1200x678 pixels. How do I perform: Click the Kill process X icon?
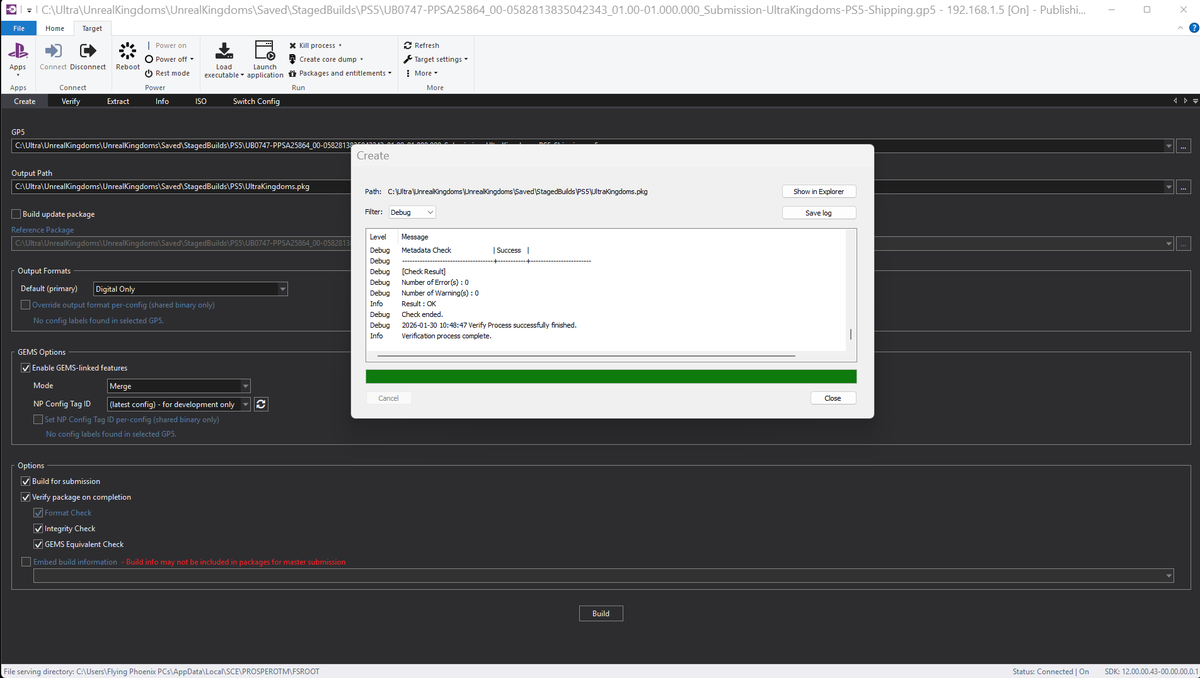coord(292,46)
